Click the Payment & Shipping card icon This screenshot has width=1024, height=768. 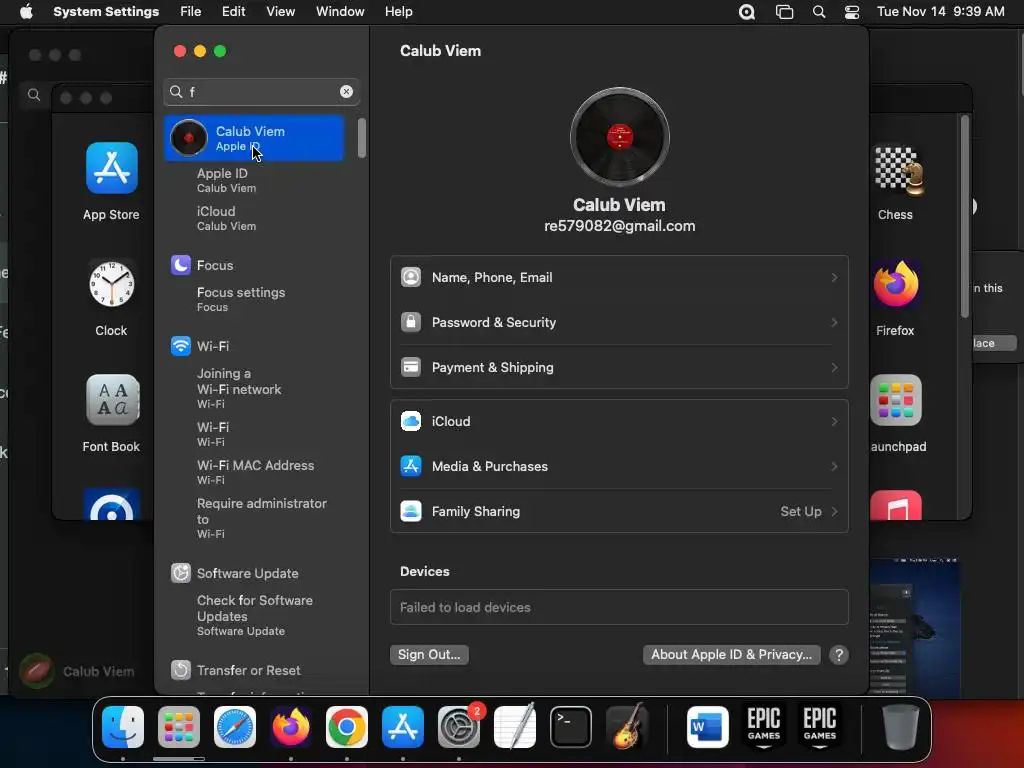point(411,367)
